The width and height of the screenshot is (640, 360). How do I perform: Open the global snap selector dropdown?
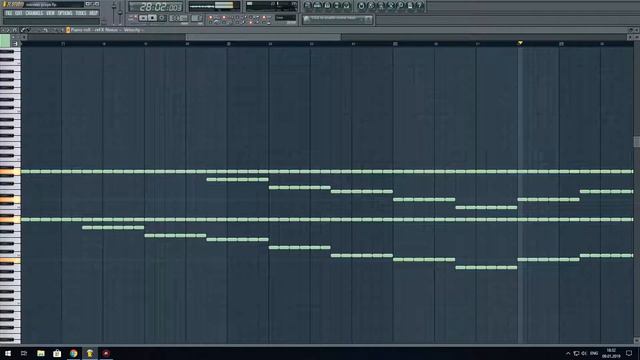(x=285, y=18)
